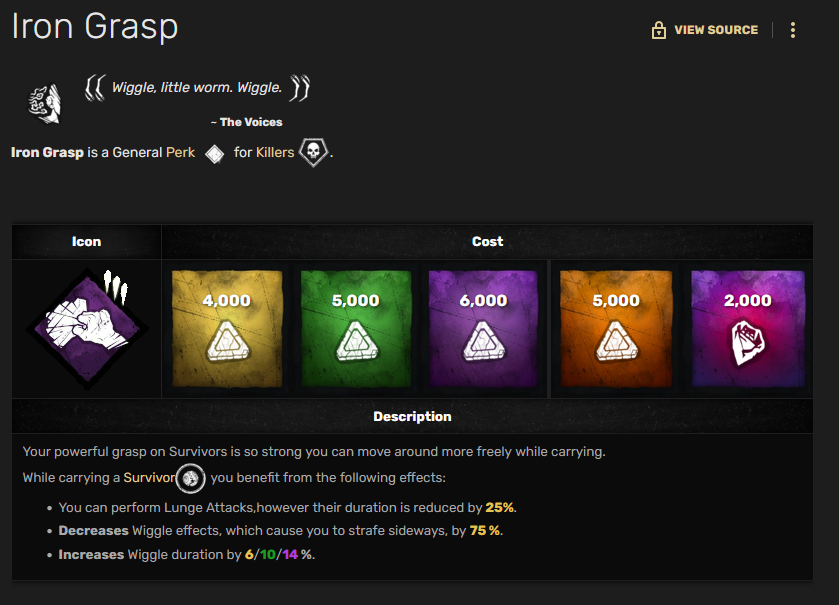
Task: Open the Killers link
Action: (275, 152)
